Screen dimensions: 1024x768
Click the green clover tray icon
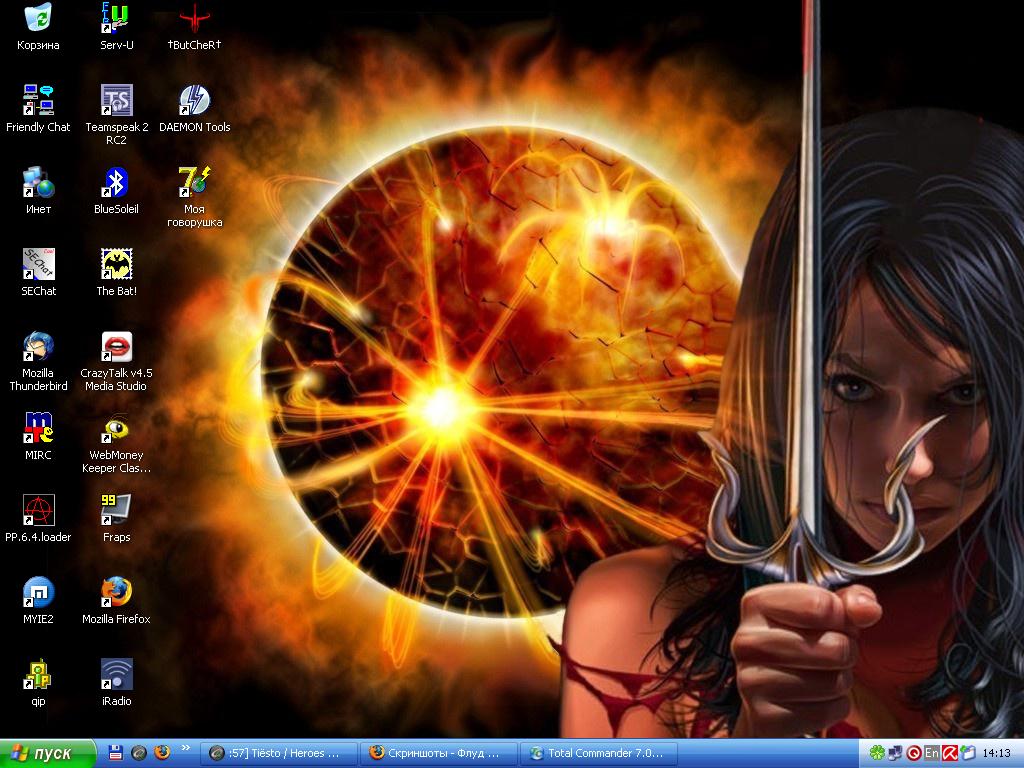876,753
